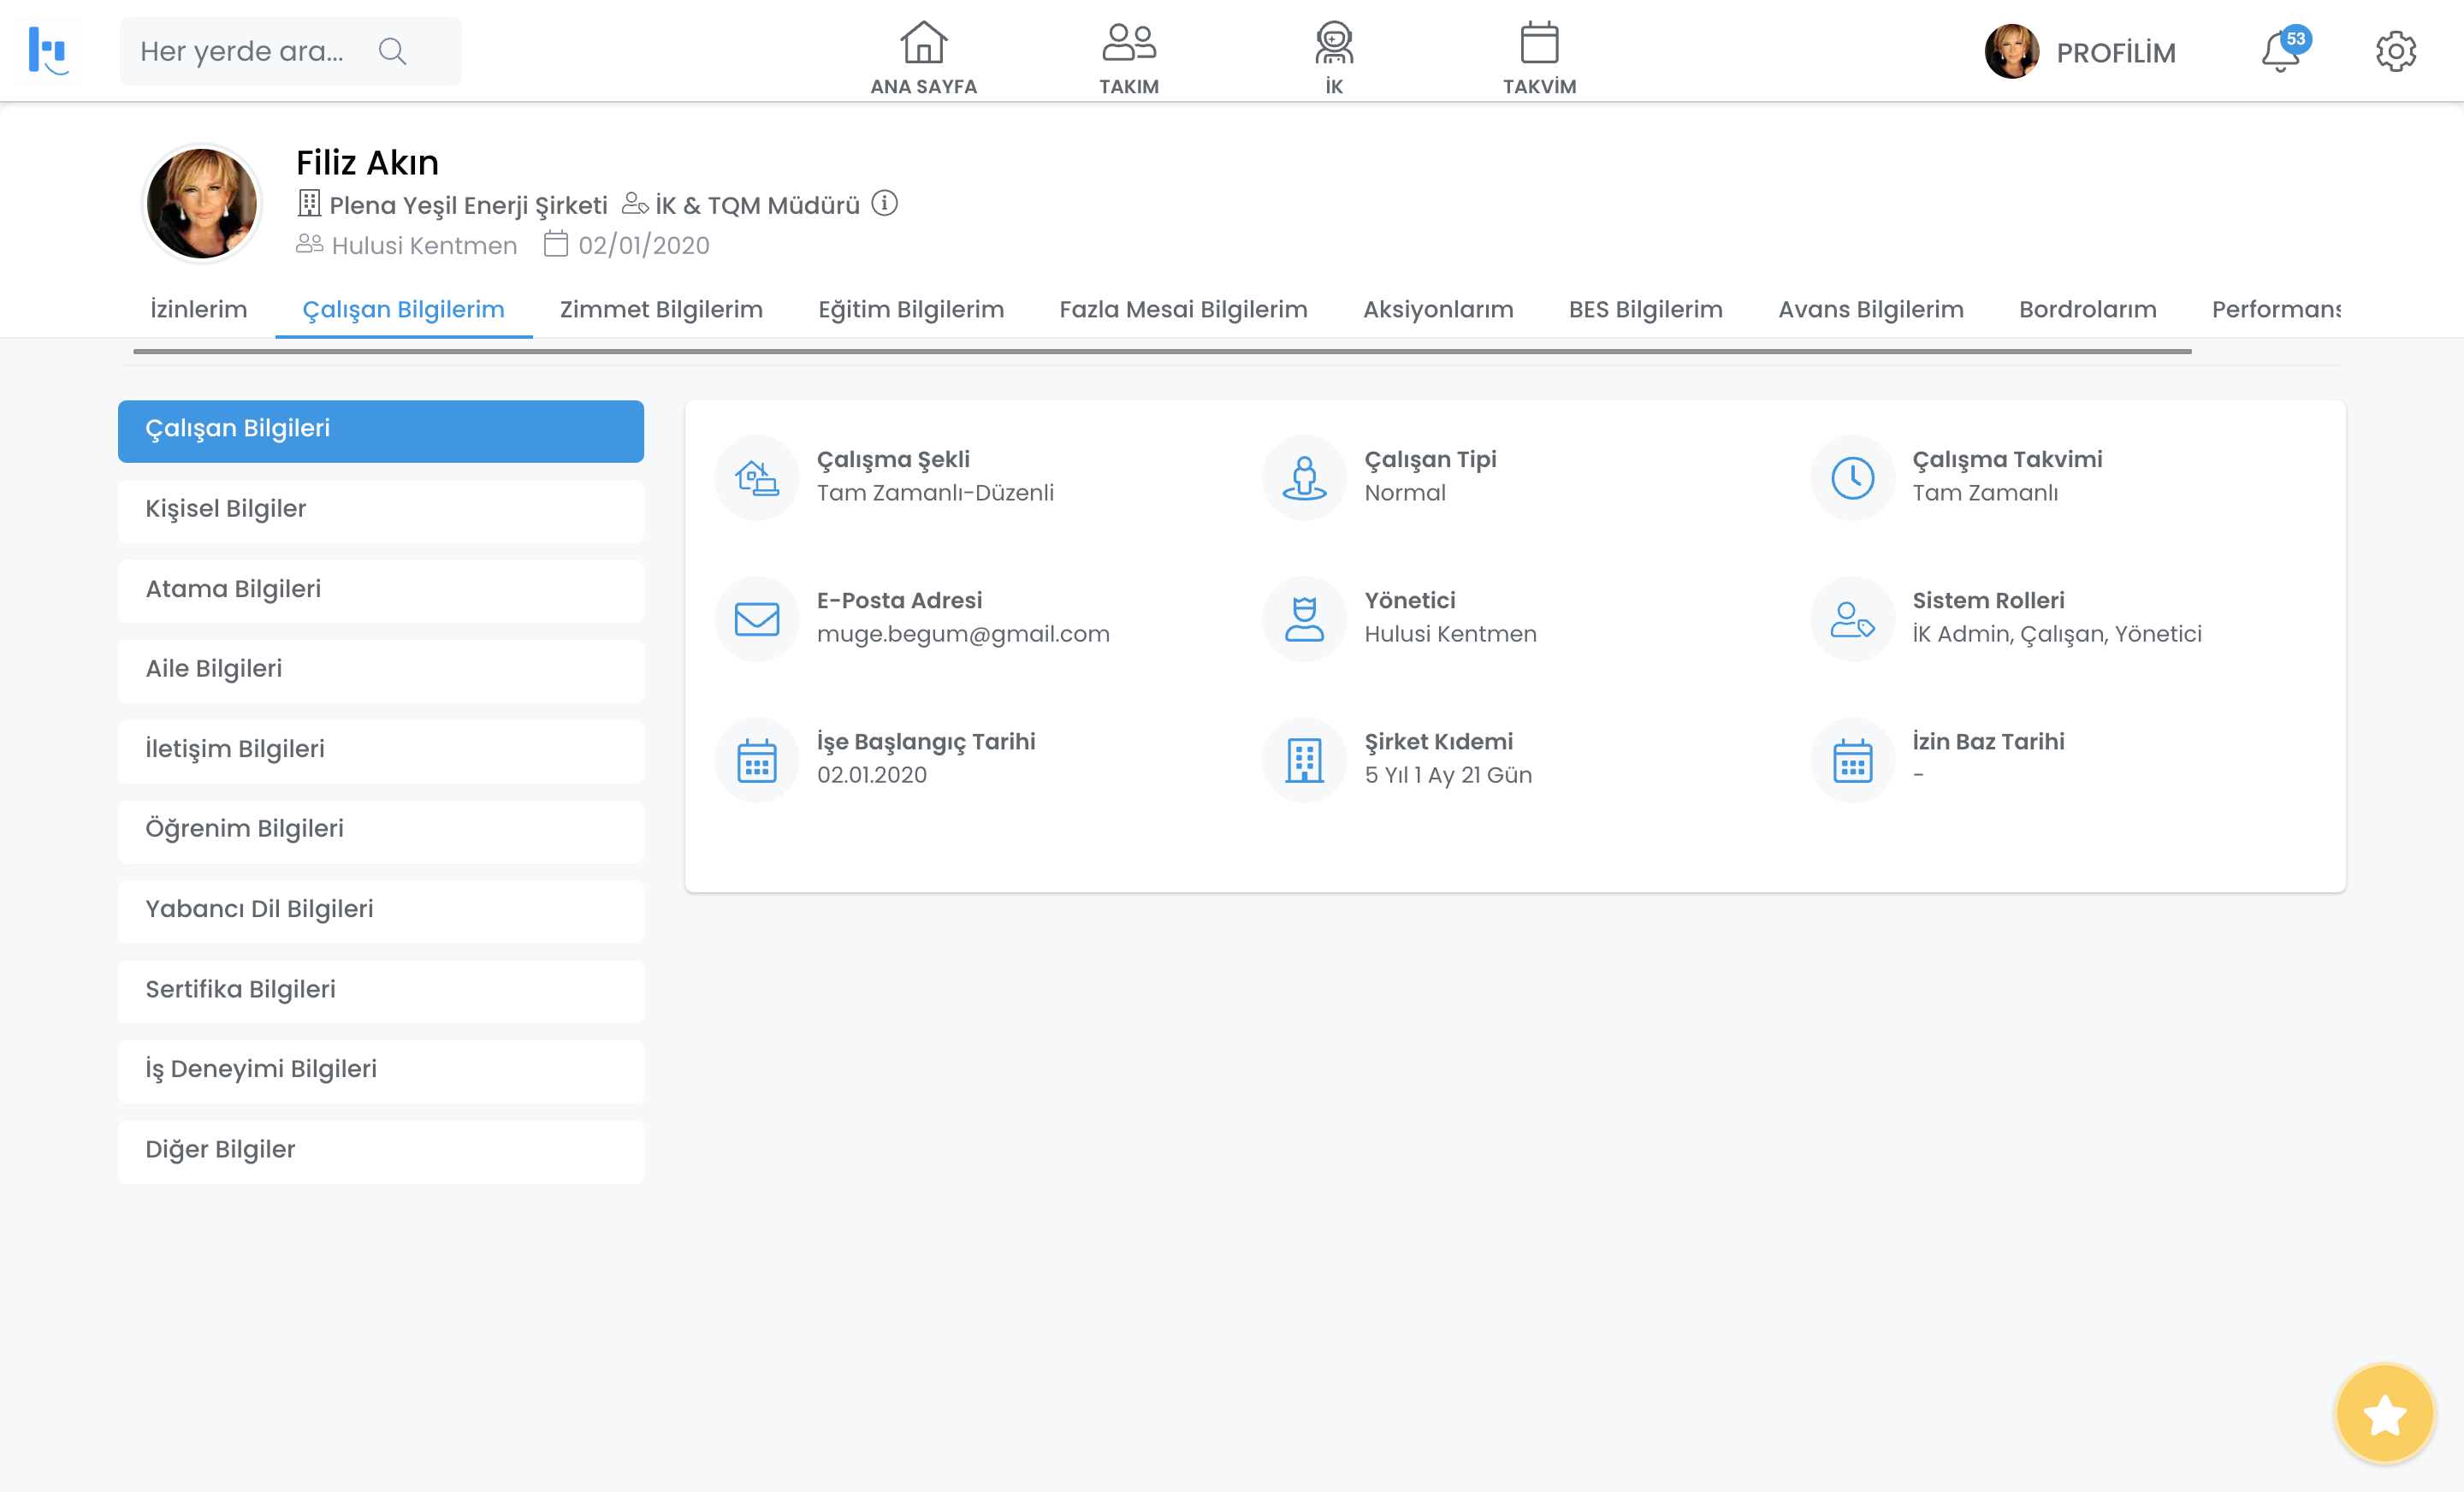The width and height of the screenshot is (2464, 1492).
Task: Open the Bordrolarım tab
Action: coord(2087,309)
